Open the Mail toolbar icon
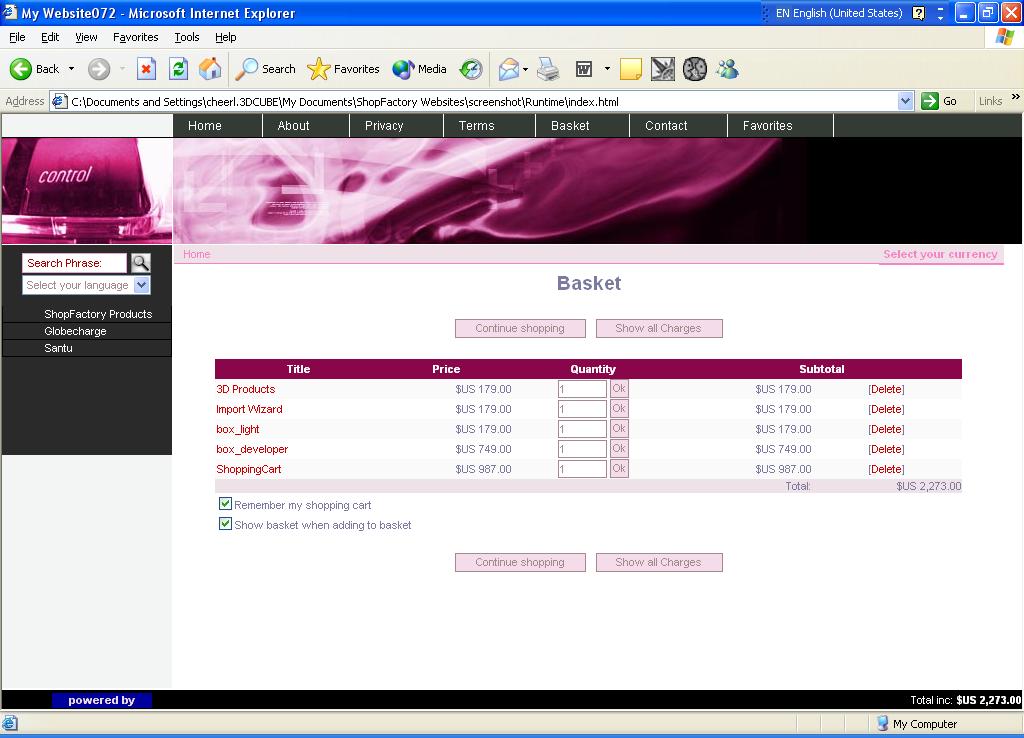This screenshot has height=738, width=1024. point(509,69)
